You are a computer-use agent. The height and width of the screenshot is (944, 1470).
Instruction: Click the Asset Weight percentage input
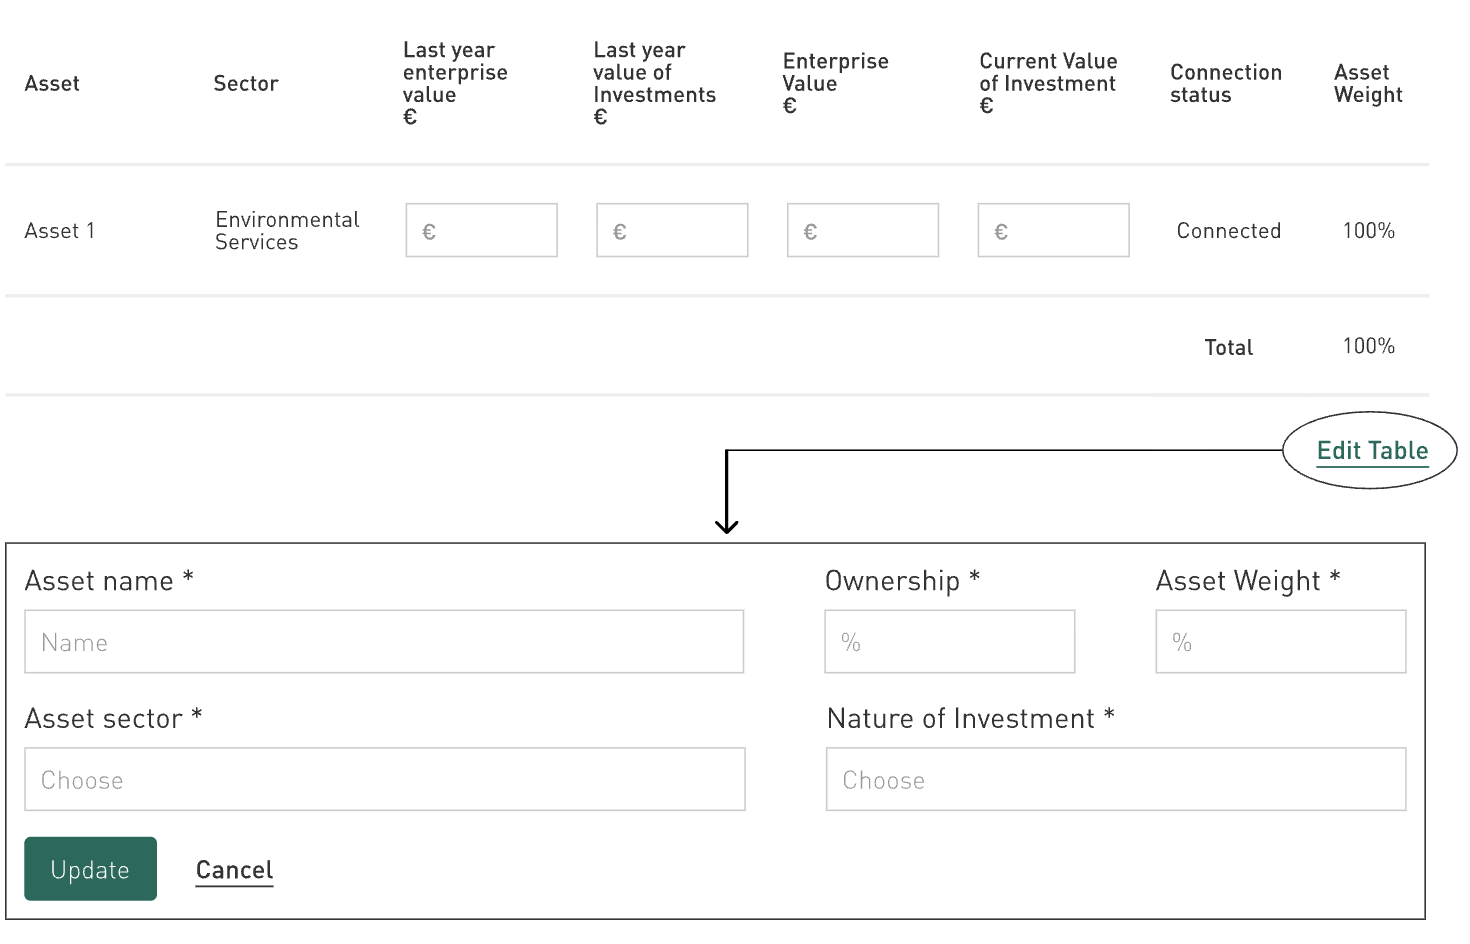1280,642
